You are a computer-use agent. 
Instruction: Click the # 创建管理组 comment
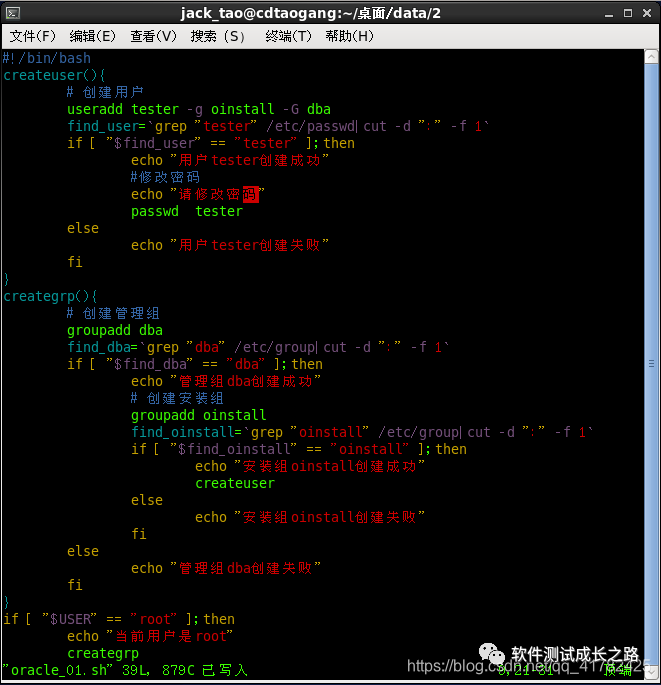pos(113,313)
